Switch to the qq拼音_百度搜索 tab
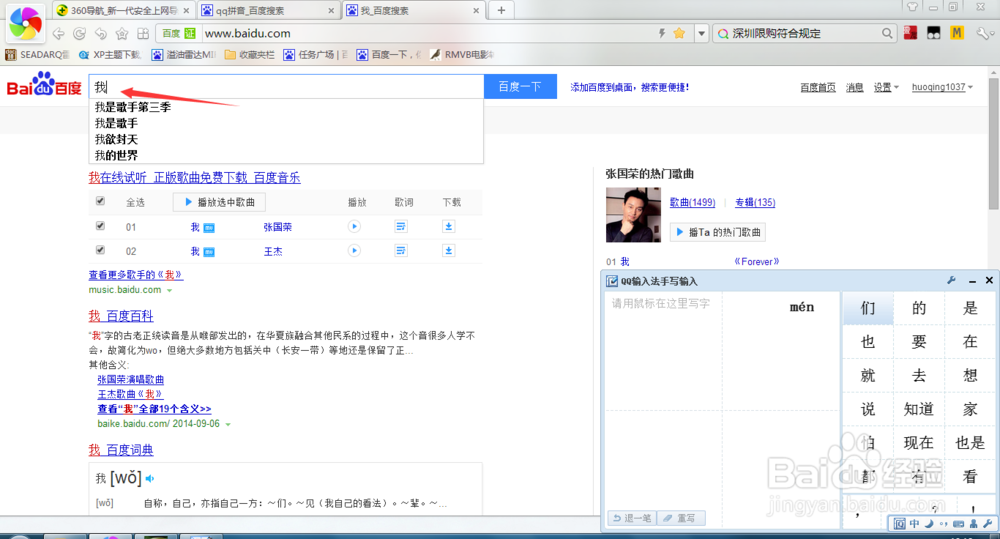Image resolution: width=1000 pixels, height=539 pixels. coord(268,10)
